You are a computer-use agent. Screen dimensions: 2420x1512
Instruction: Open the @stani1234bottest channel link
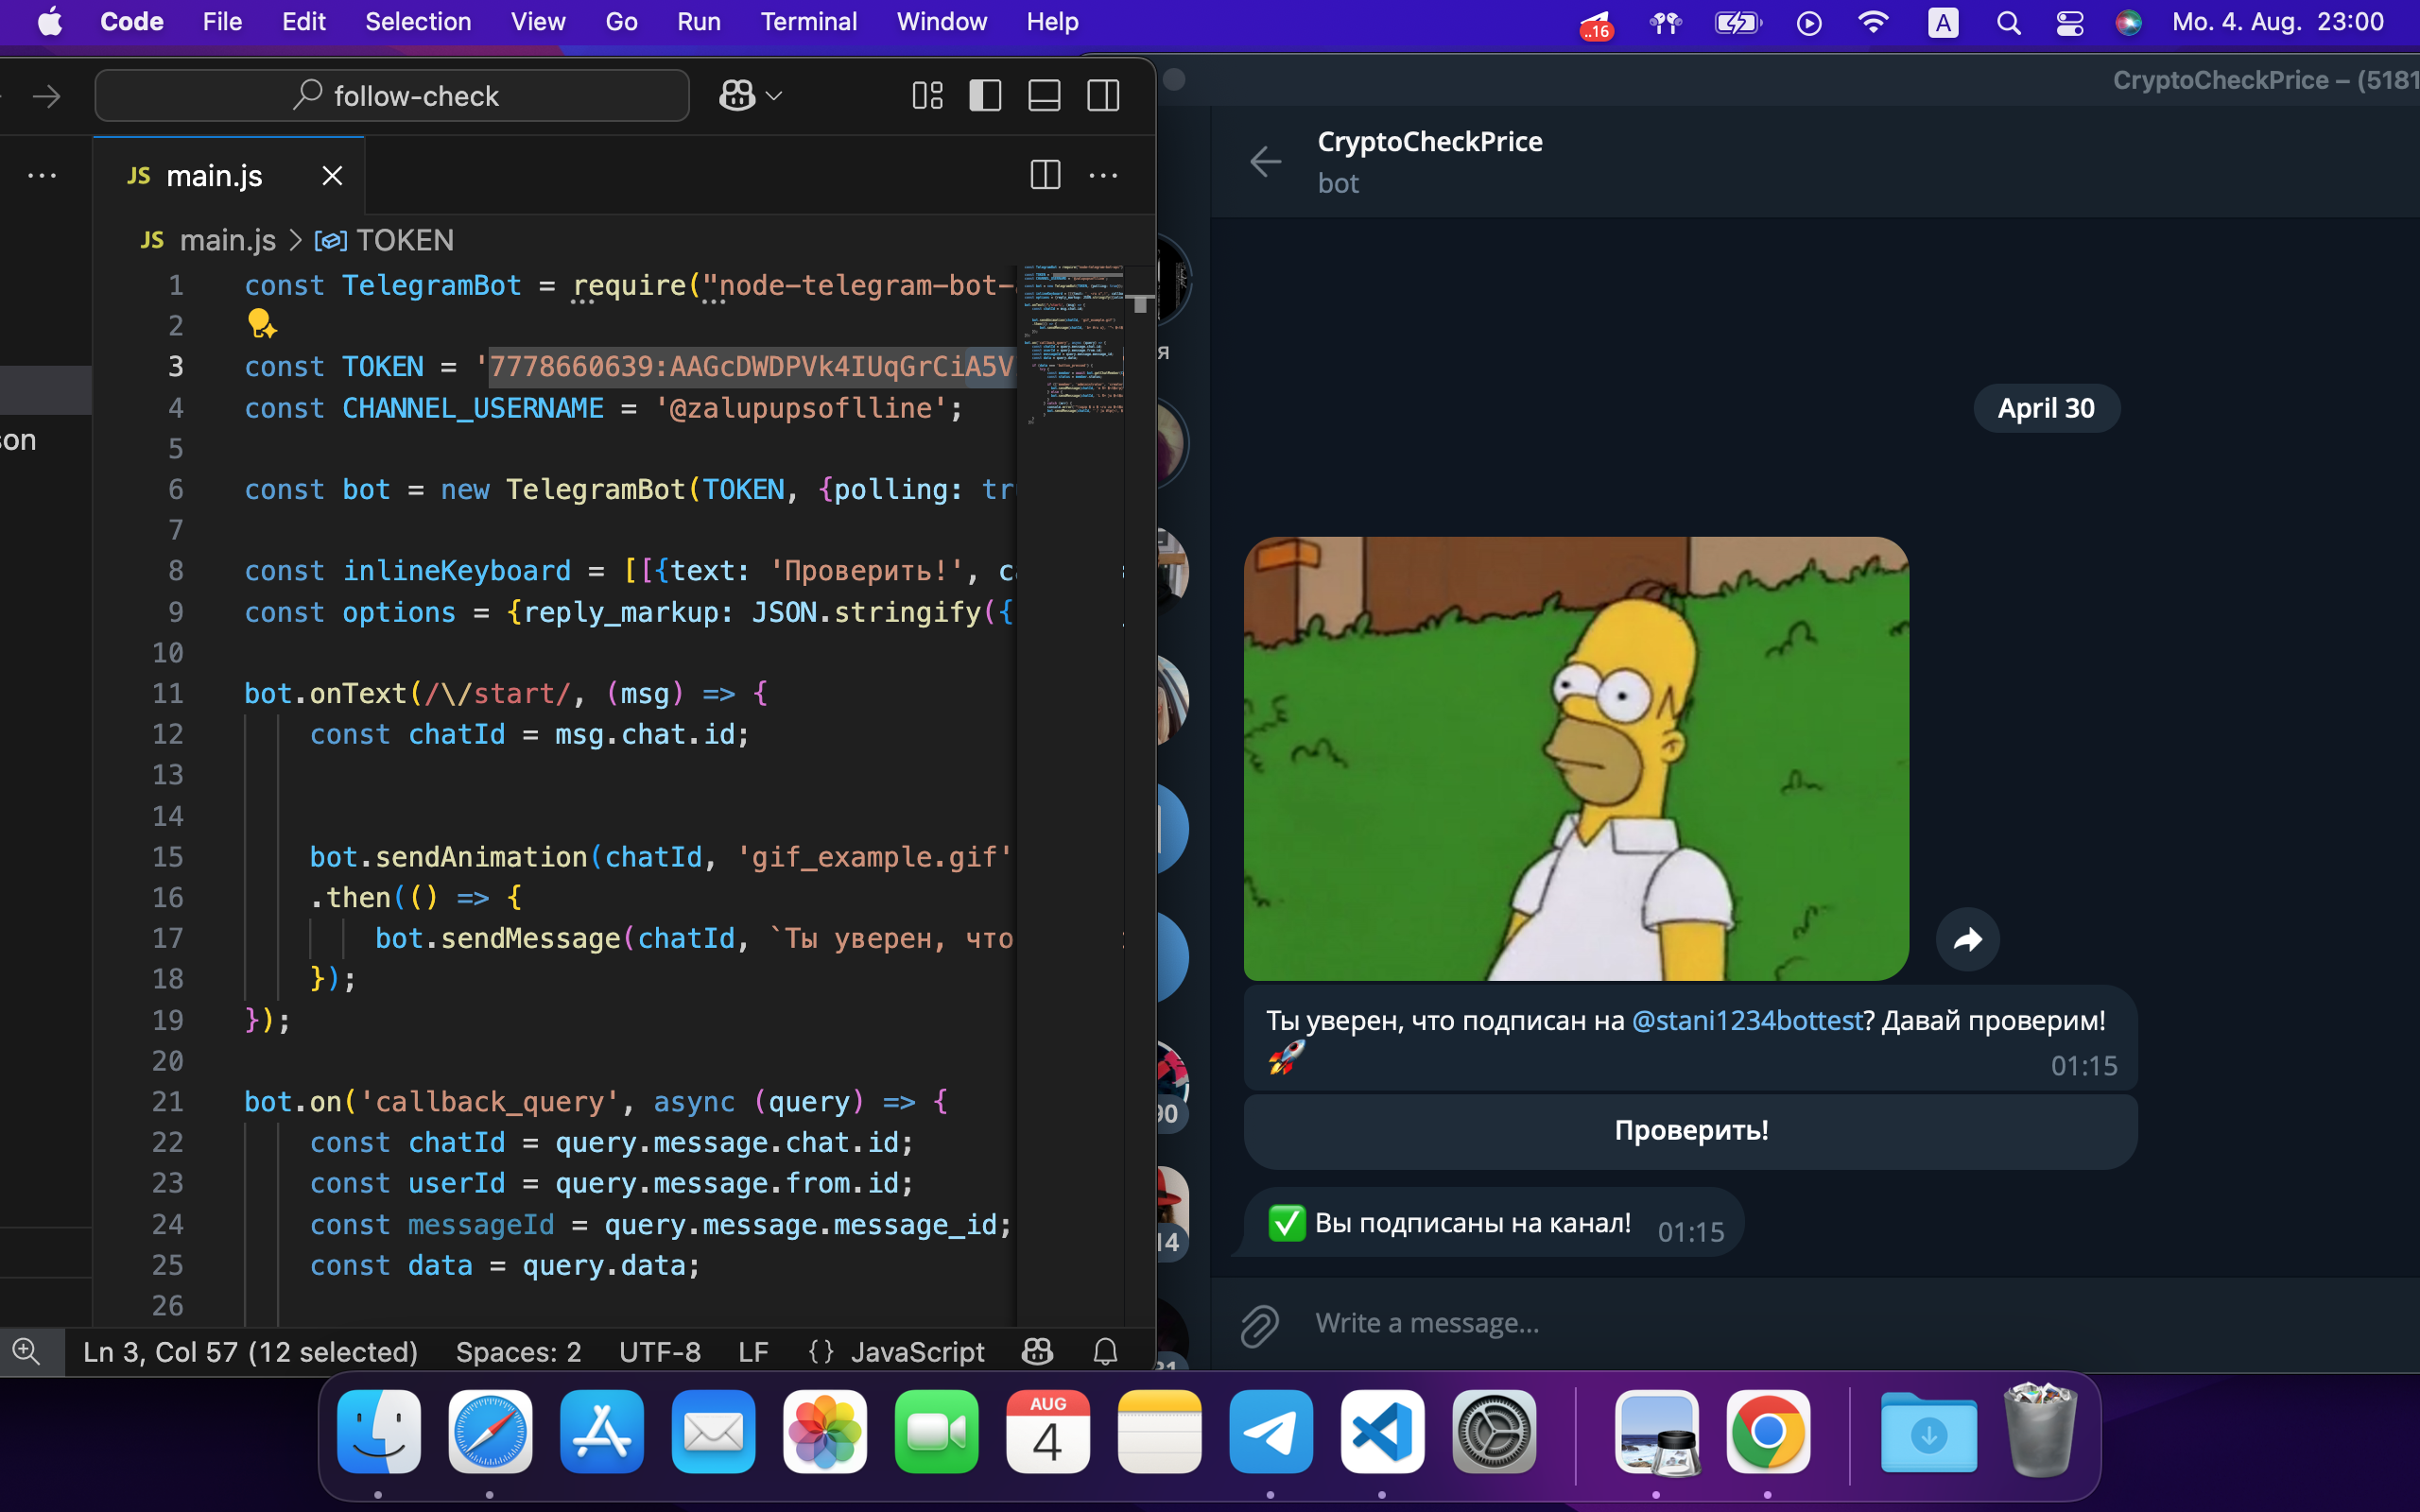[1746, 1020]
